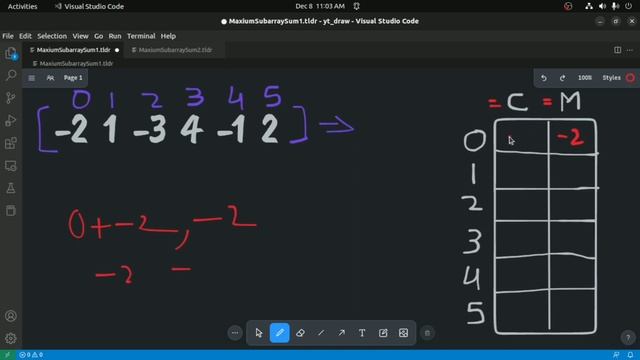Open the Extensions view
Image resolution: width=640 pixels, height=360 pixels.
[x=11, y=143]
